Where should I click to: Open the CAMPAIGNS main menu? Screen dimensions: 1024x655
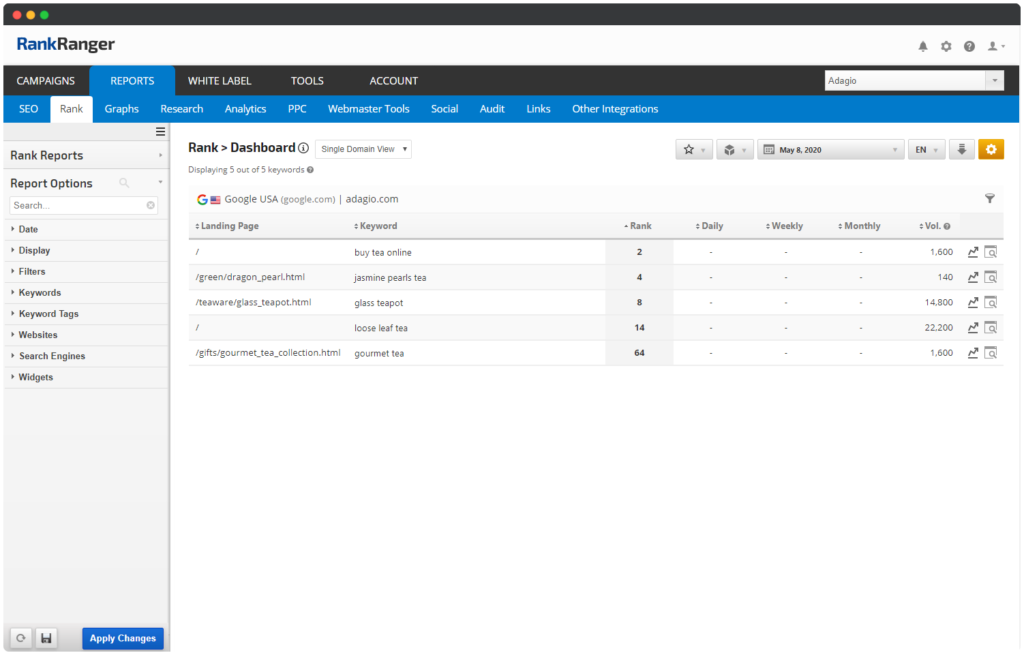tap(46, 81)
